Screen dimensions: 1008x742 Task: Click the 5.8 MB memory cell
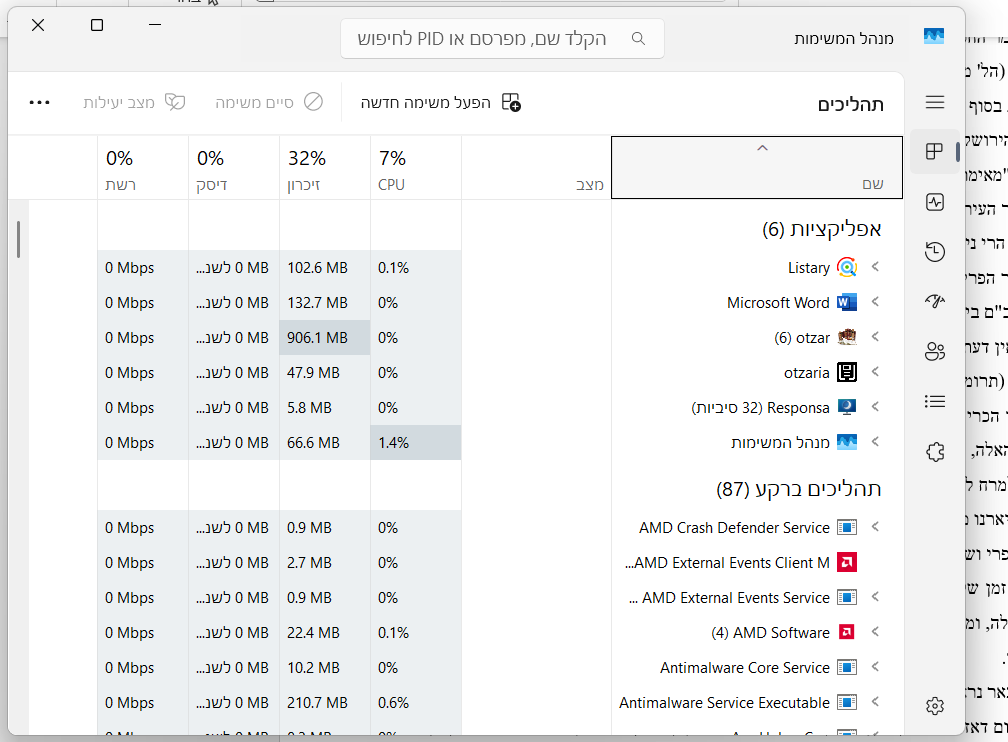(x=325, y=408)
